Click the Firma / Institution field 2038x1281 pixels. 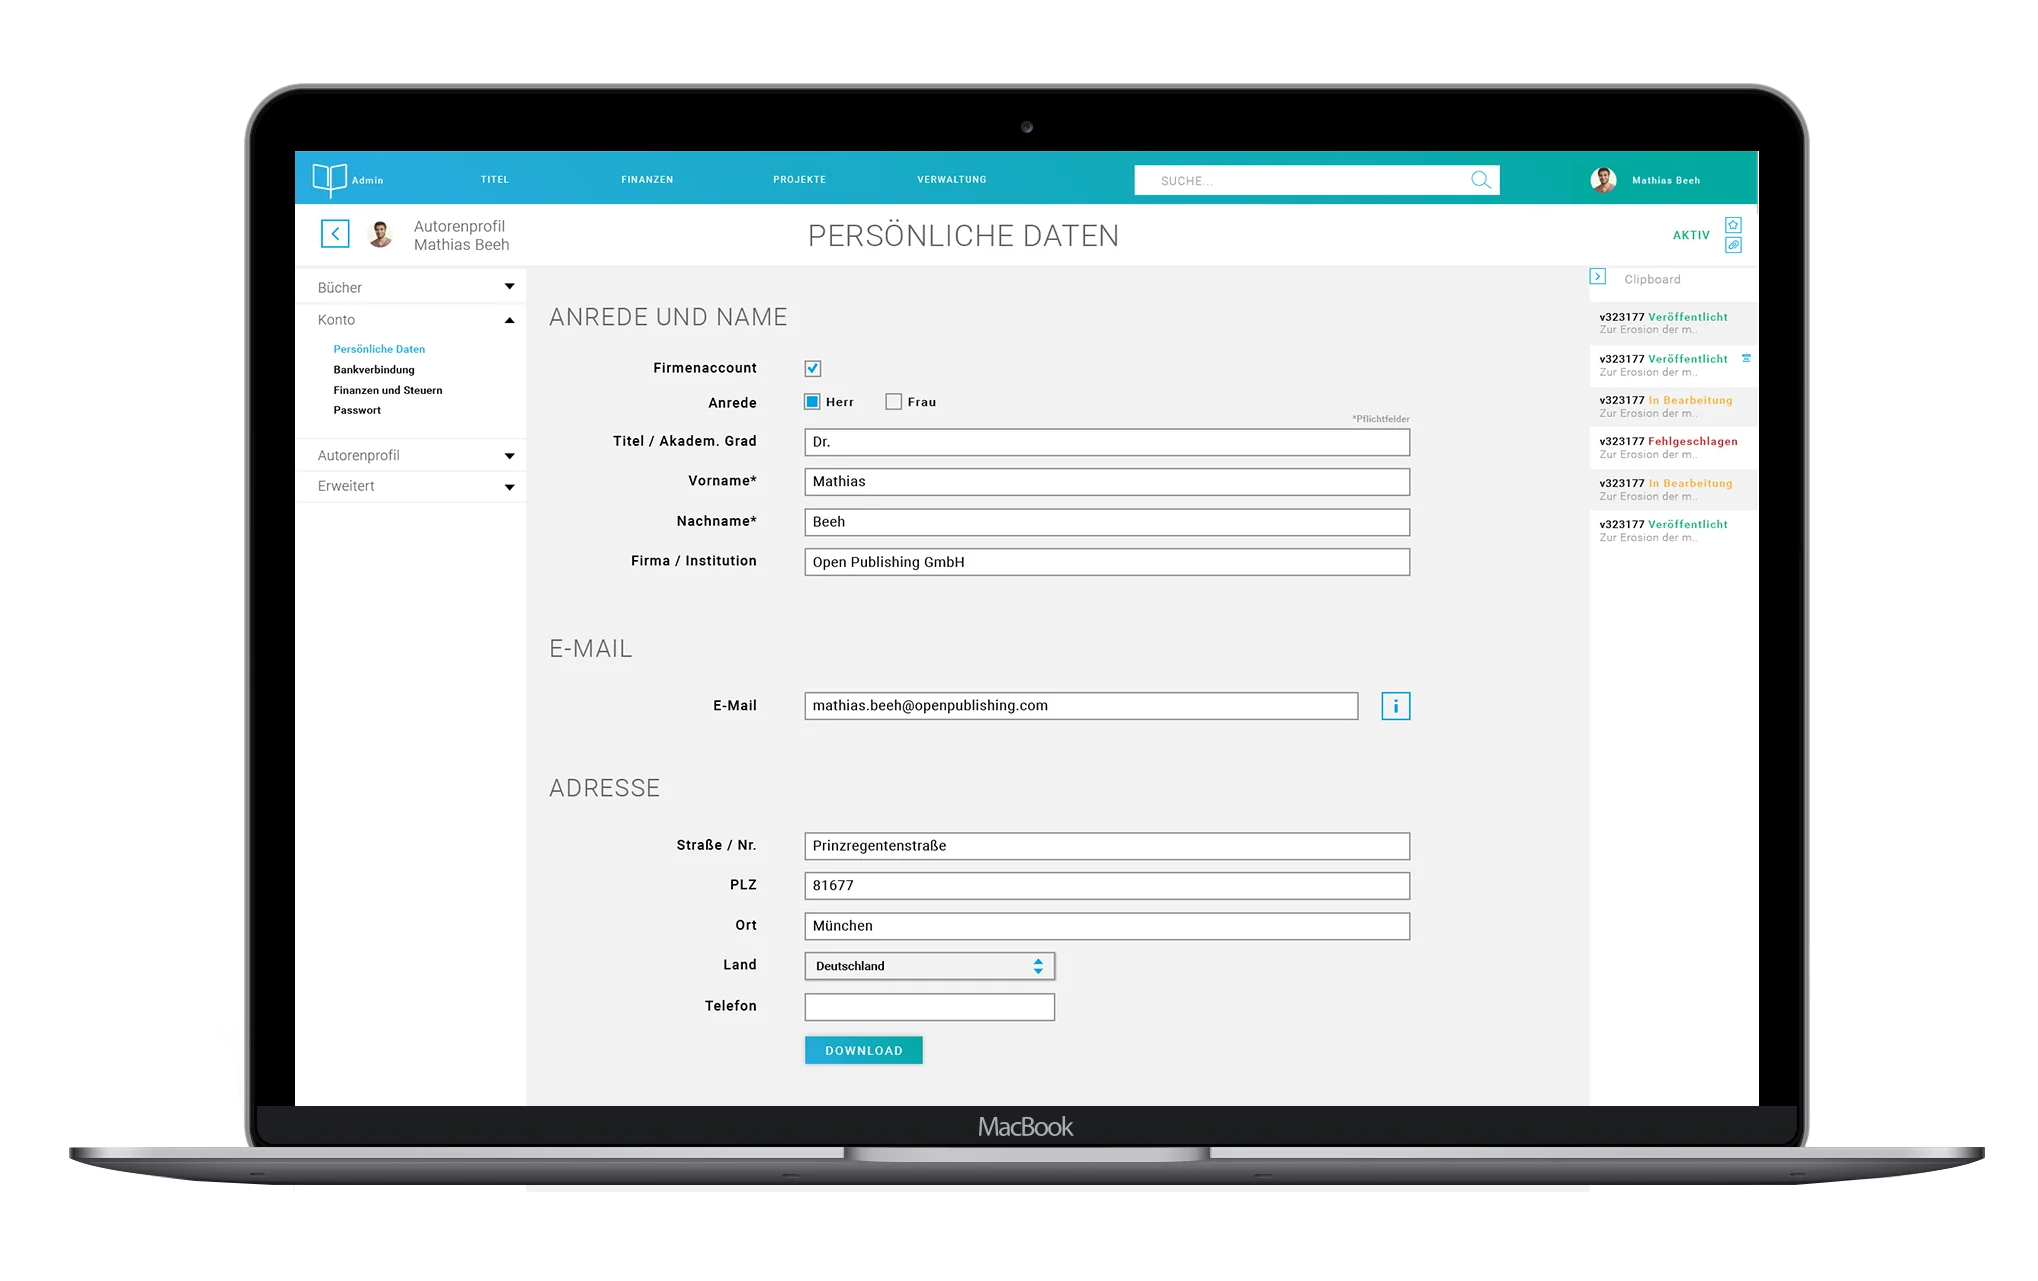pyautogui.click(x=1107, y=562)
